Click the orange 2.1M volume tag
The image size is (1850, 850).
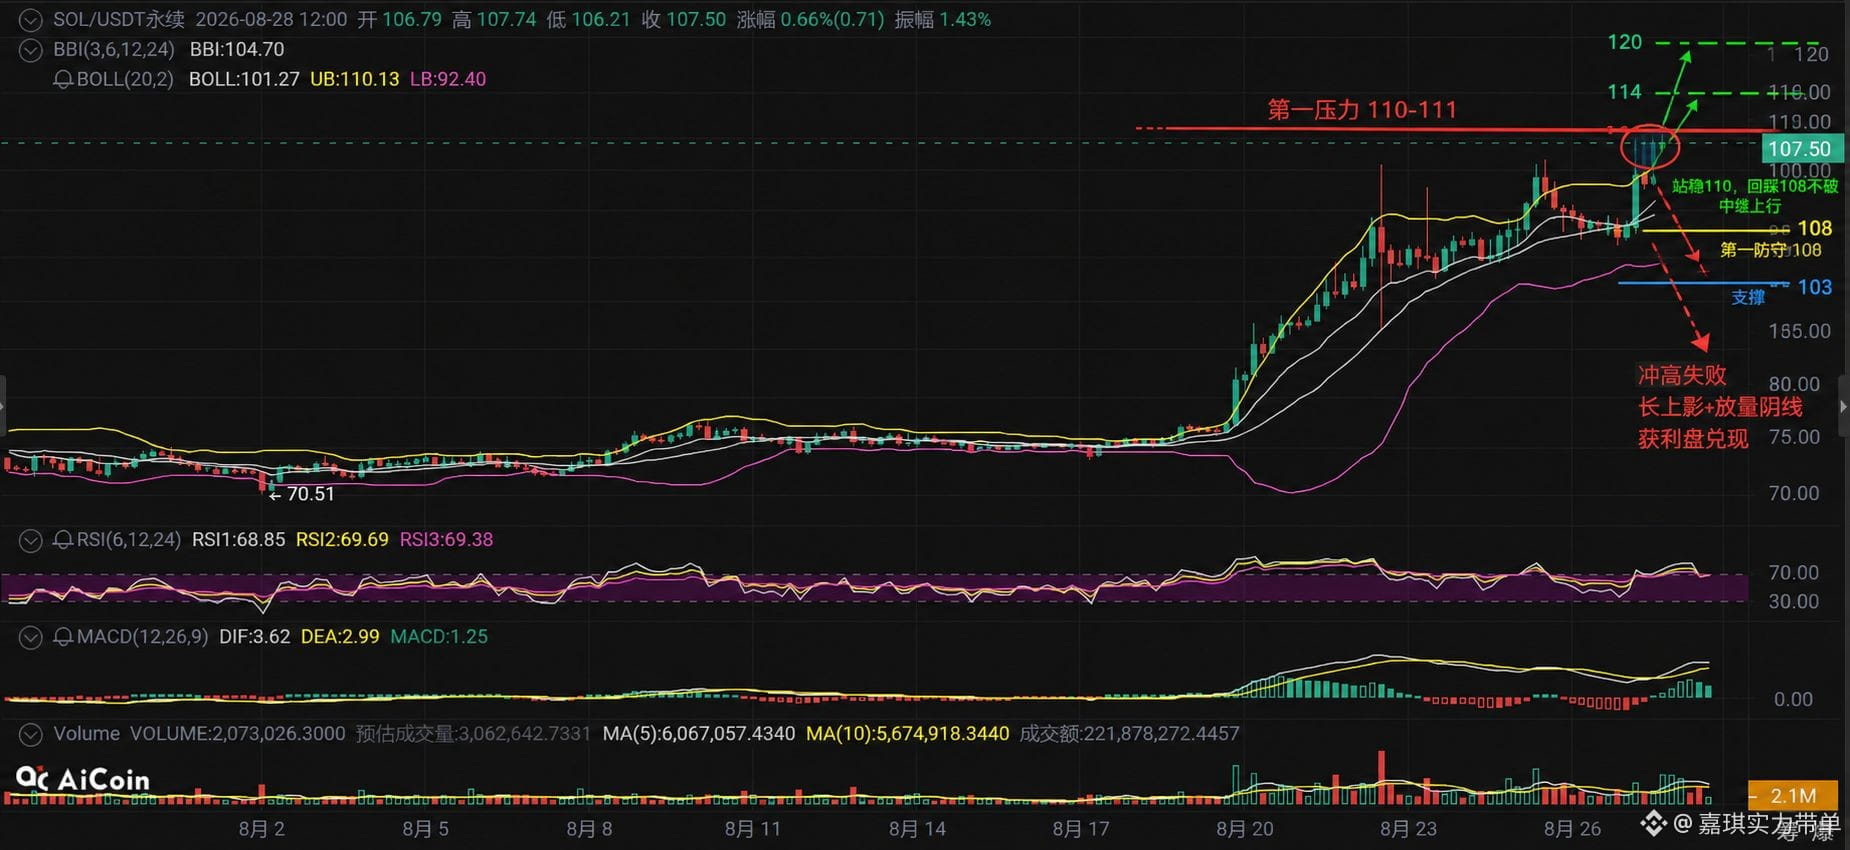[1793, 796]
